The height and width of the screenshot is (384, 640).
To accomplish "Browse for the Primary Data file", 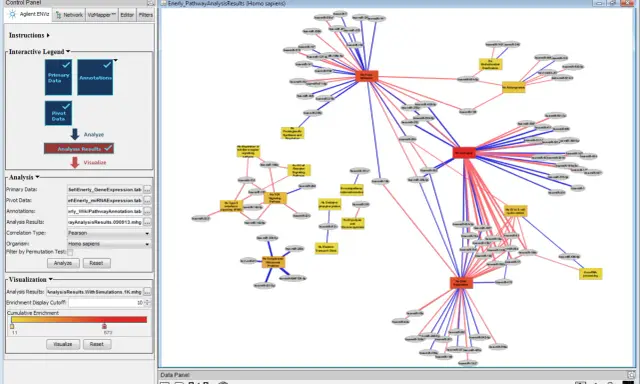I will point(147,189).
